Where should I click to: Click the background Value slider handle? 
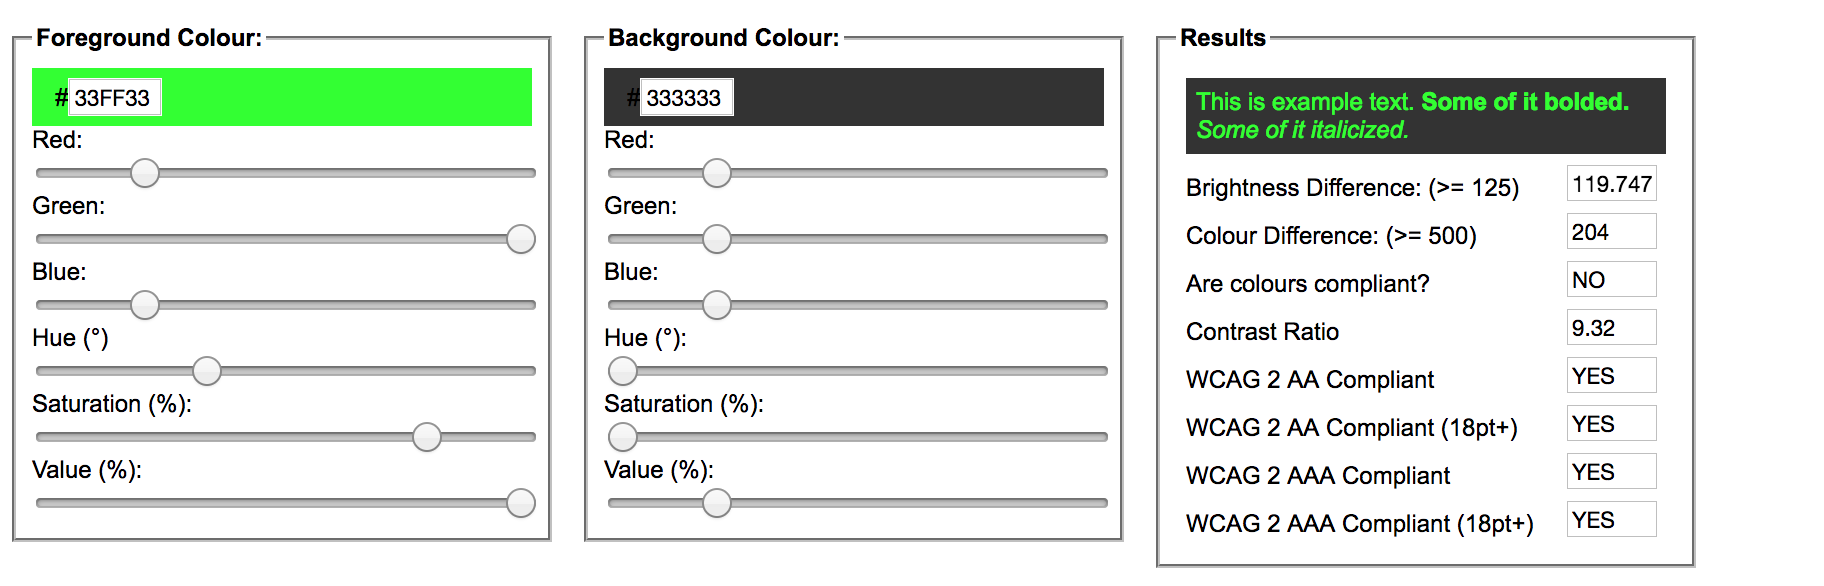[717, 503]
